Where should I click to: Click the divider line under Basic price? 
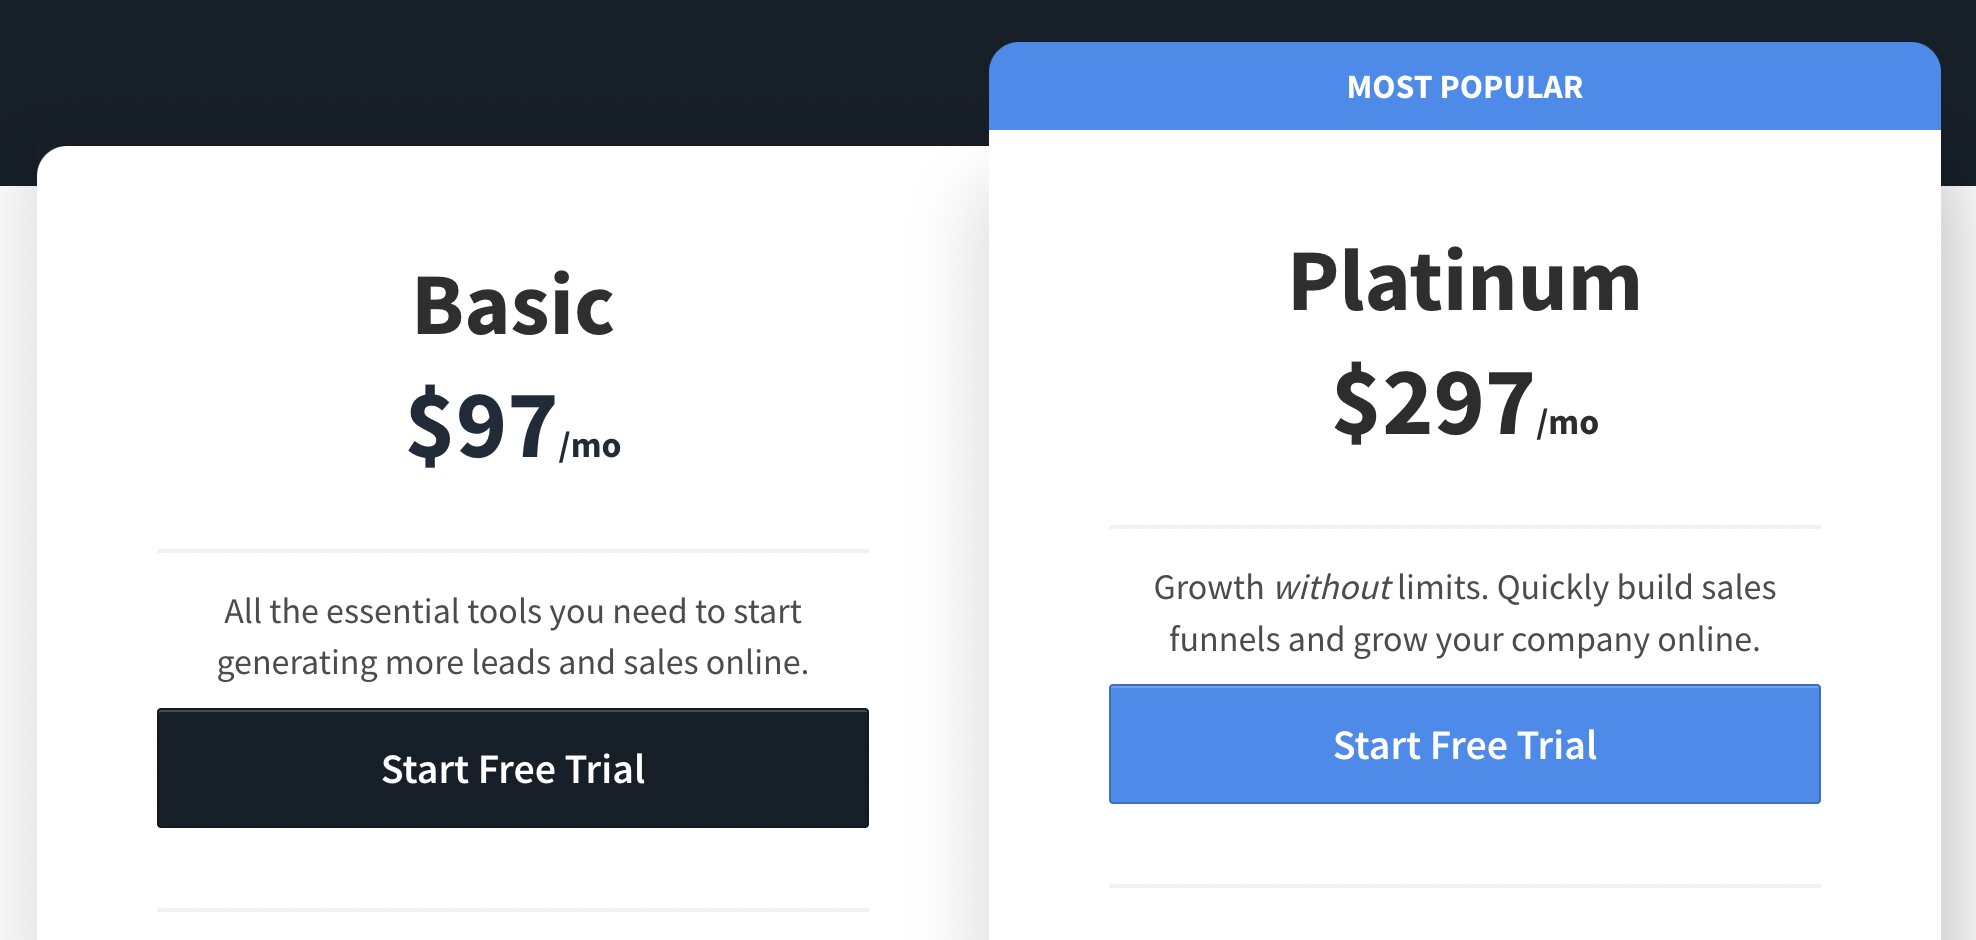(512, 549)
